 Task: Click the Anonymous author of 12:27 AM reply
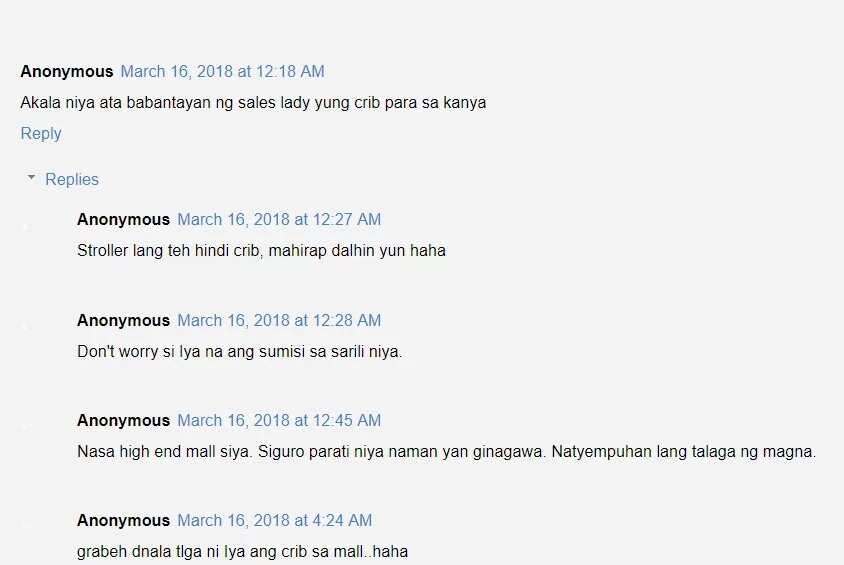coord(123,220)
